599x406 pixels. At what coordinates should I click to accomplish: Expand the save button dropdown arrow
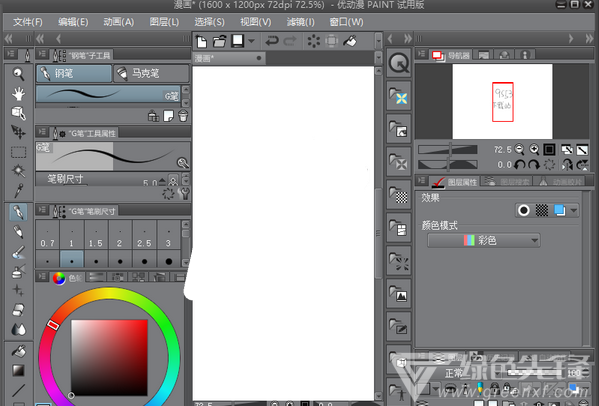251,41
